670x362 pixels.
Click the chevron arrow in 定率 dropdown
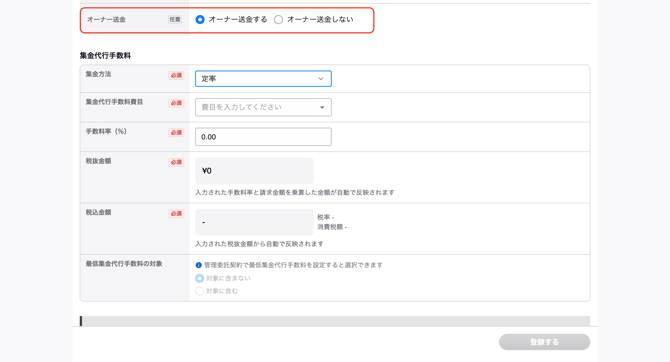[x=320, y=79]
